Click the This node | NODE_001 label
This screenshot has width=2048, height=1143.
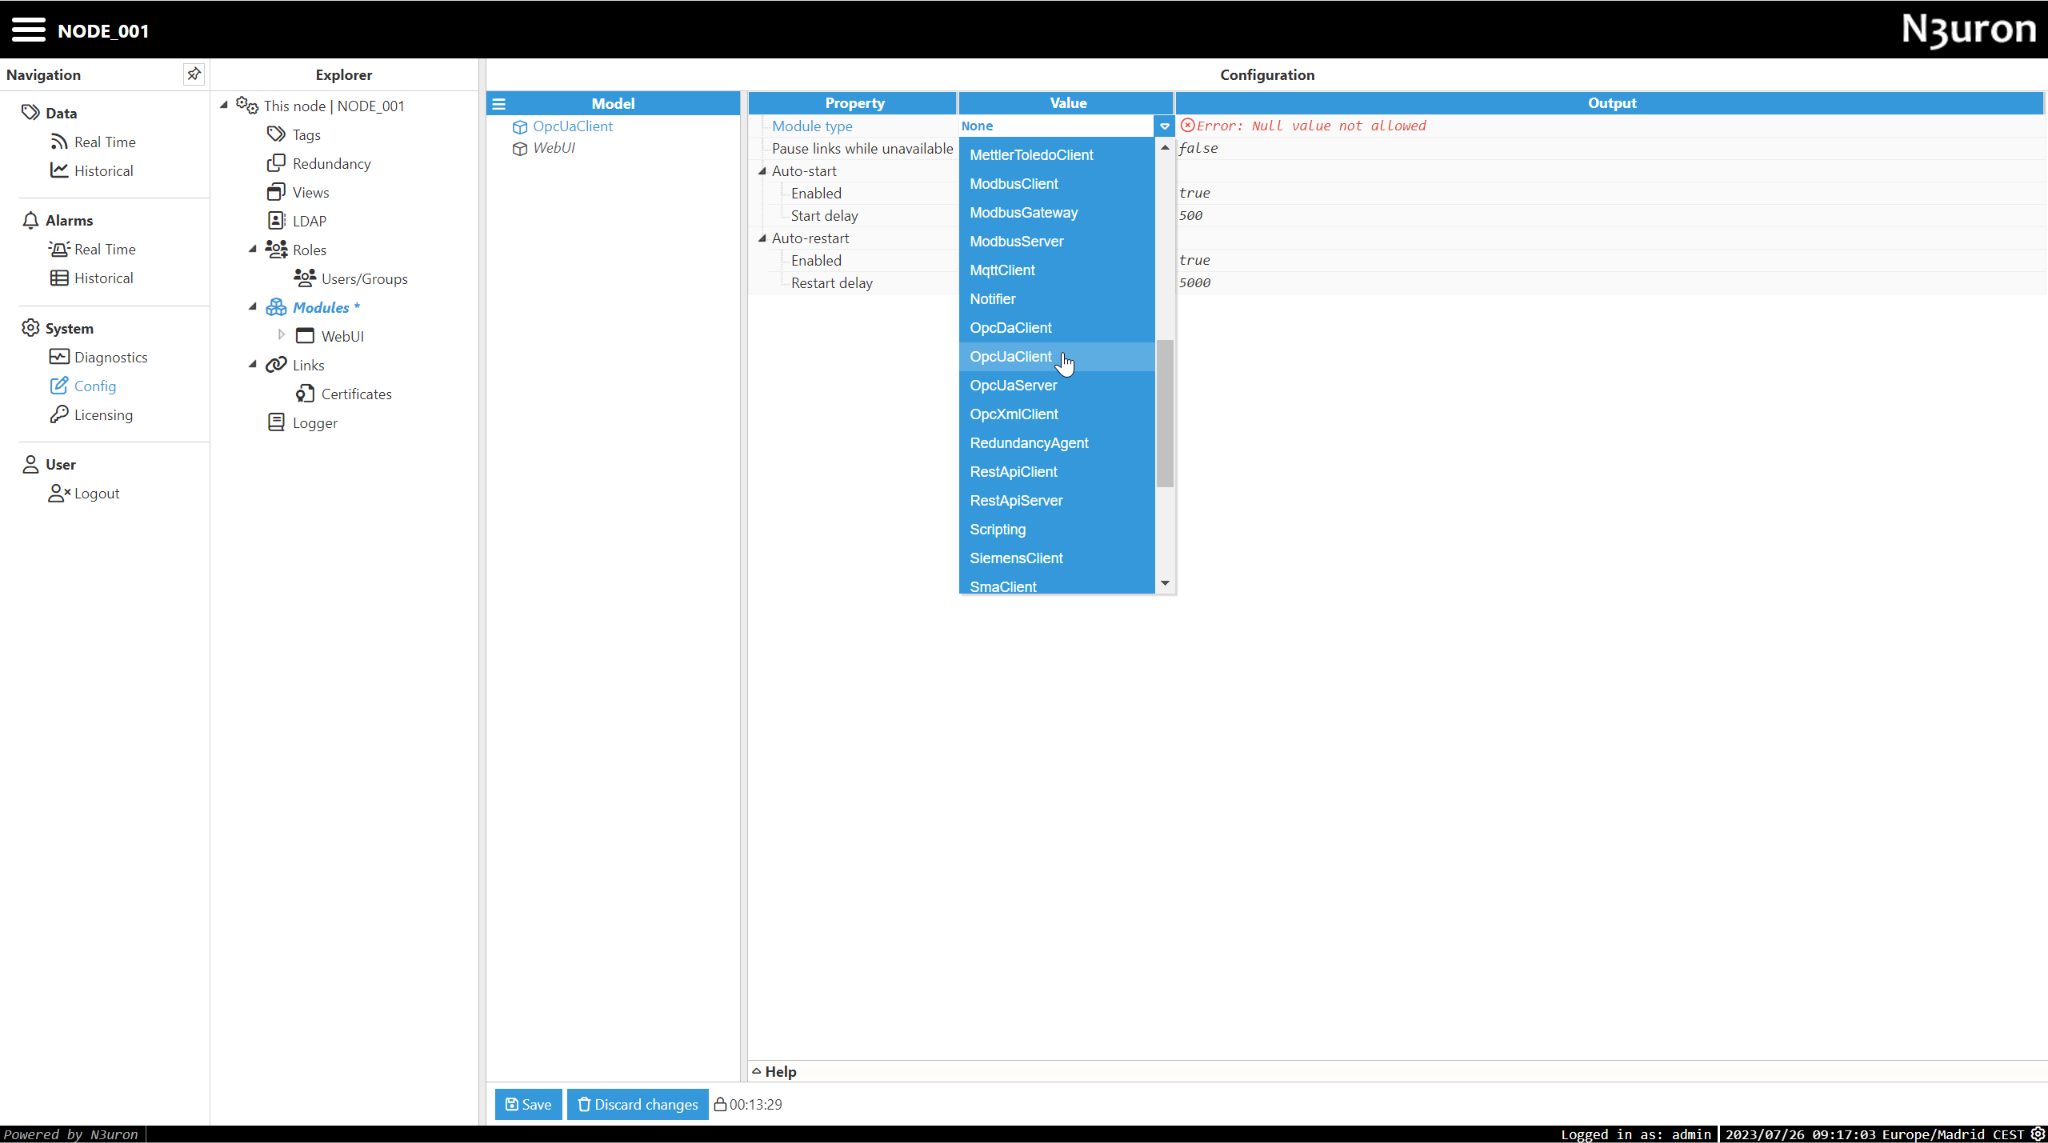tap(334, 106)
